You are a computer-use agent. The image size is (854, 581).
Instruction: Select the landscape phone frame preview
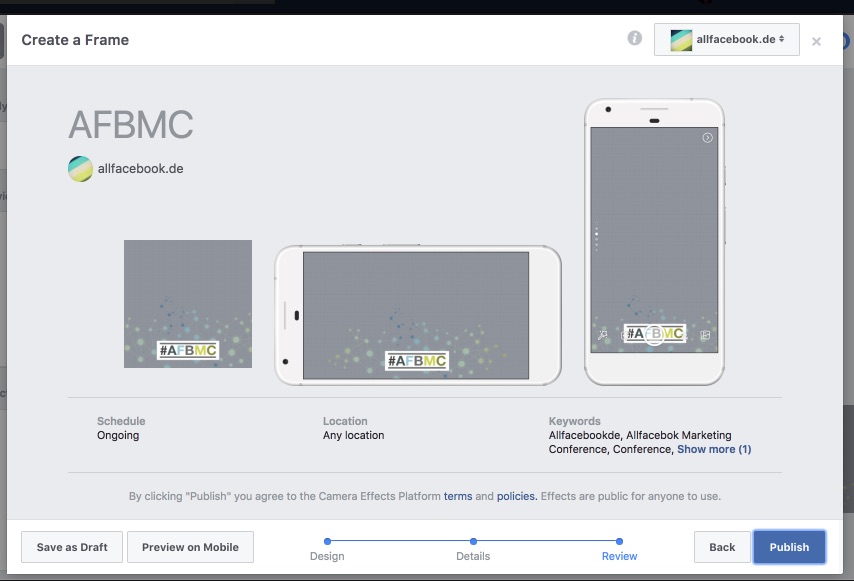(418, 315)
